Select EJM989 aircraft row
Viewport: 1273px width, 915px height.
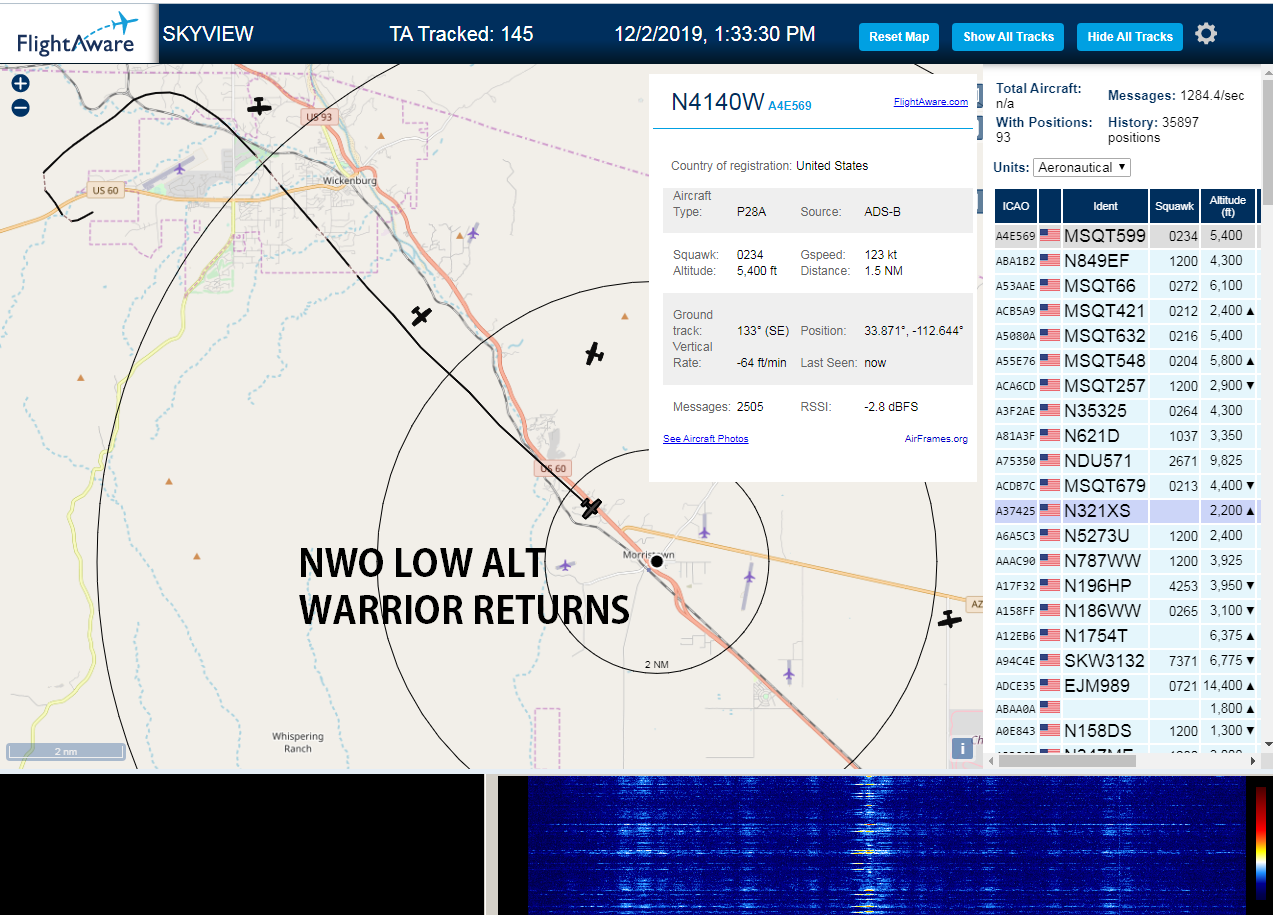tap(1127, 686)
